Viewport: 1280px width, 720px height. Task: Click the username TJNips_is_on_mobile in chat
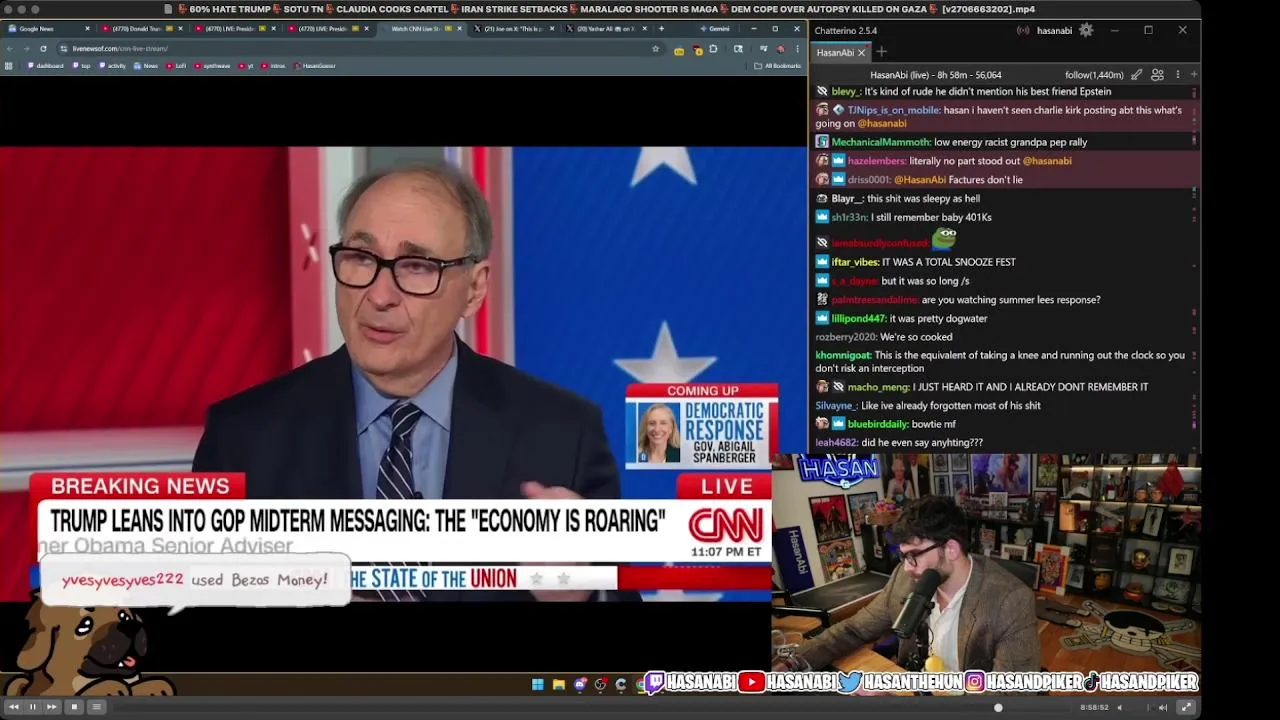click(893, 110)
